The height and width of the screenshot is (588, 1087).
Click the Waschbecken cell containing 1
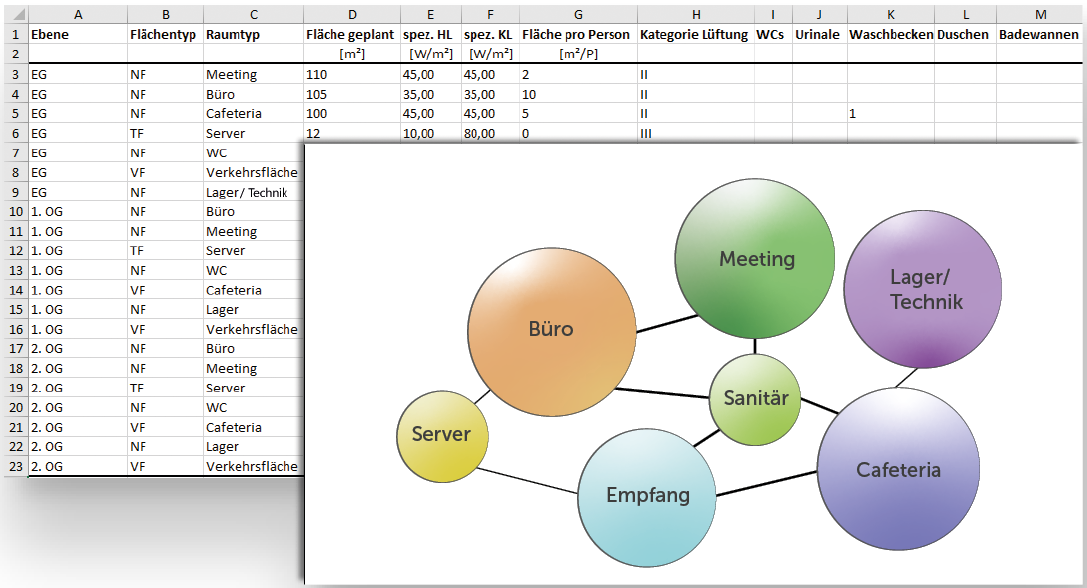point(890,113)
